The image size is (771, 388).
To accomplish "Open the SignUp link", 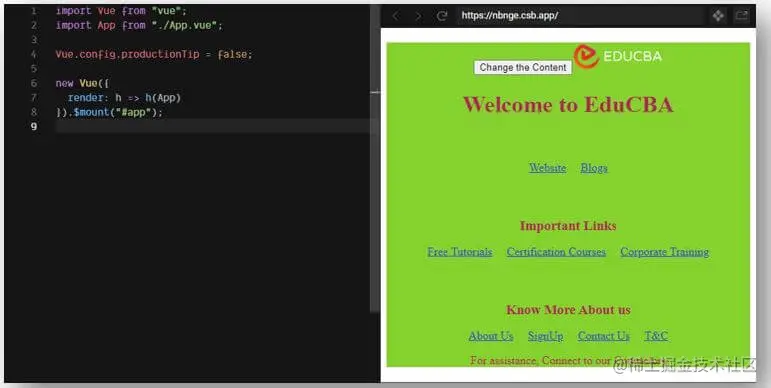I will click(x=545, y=336).
